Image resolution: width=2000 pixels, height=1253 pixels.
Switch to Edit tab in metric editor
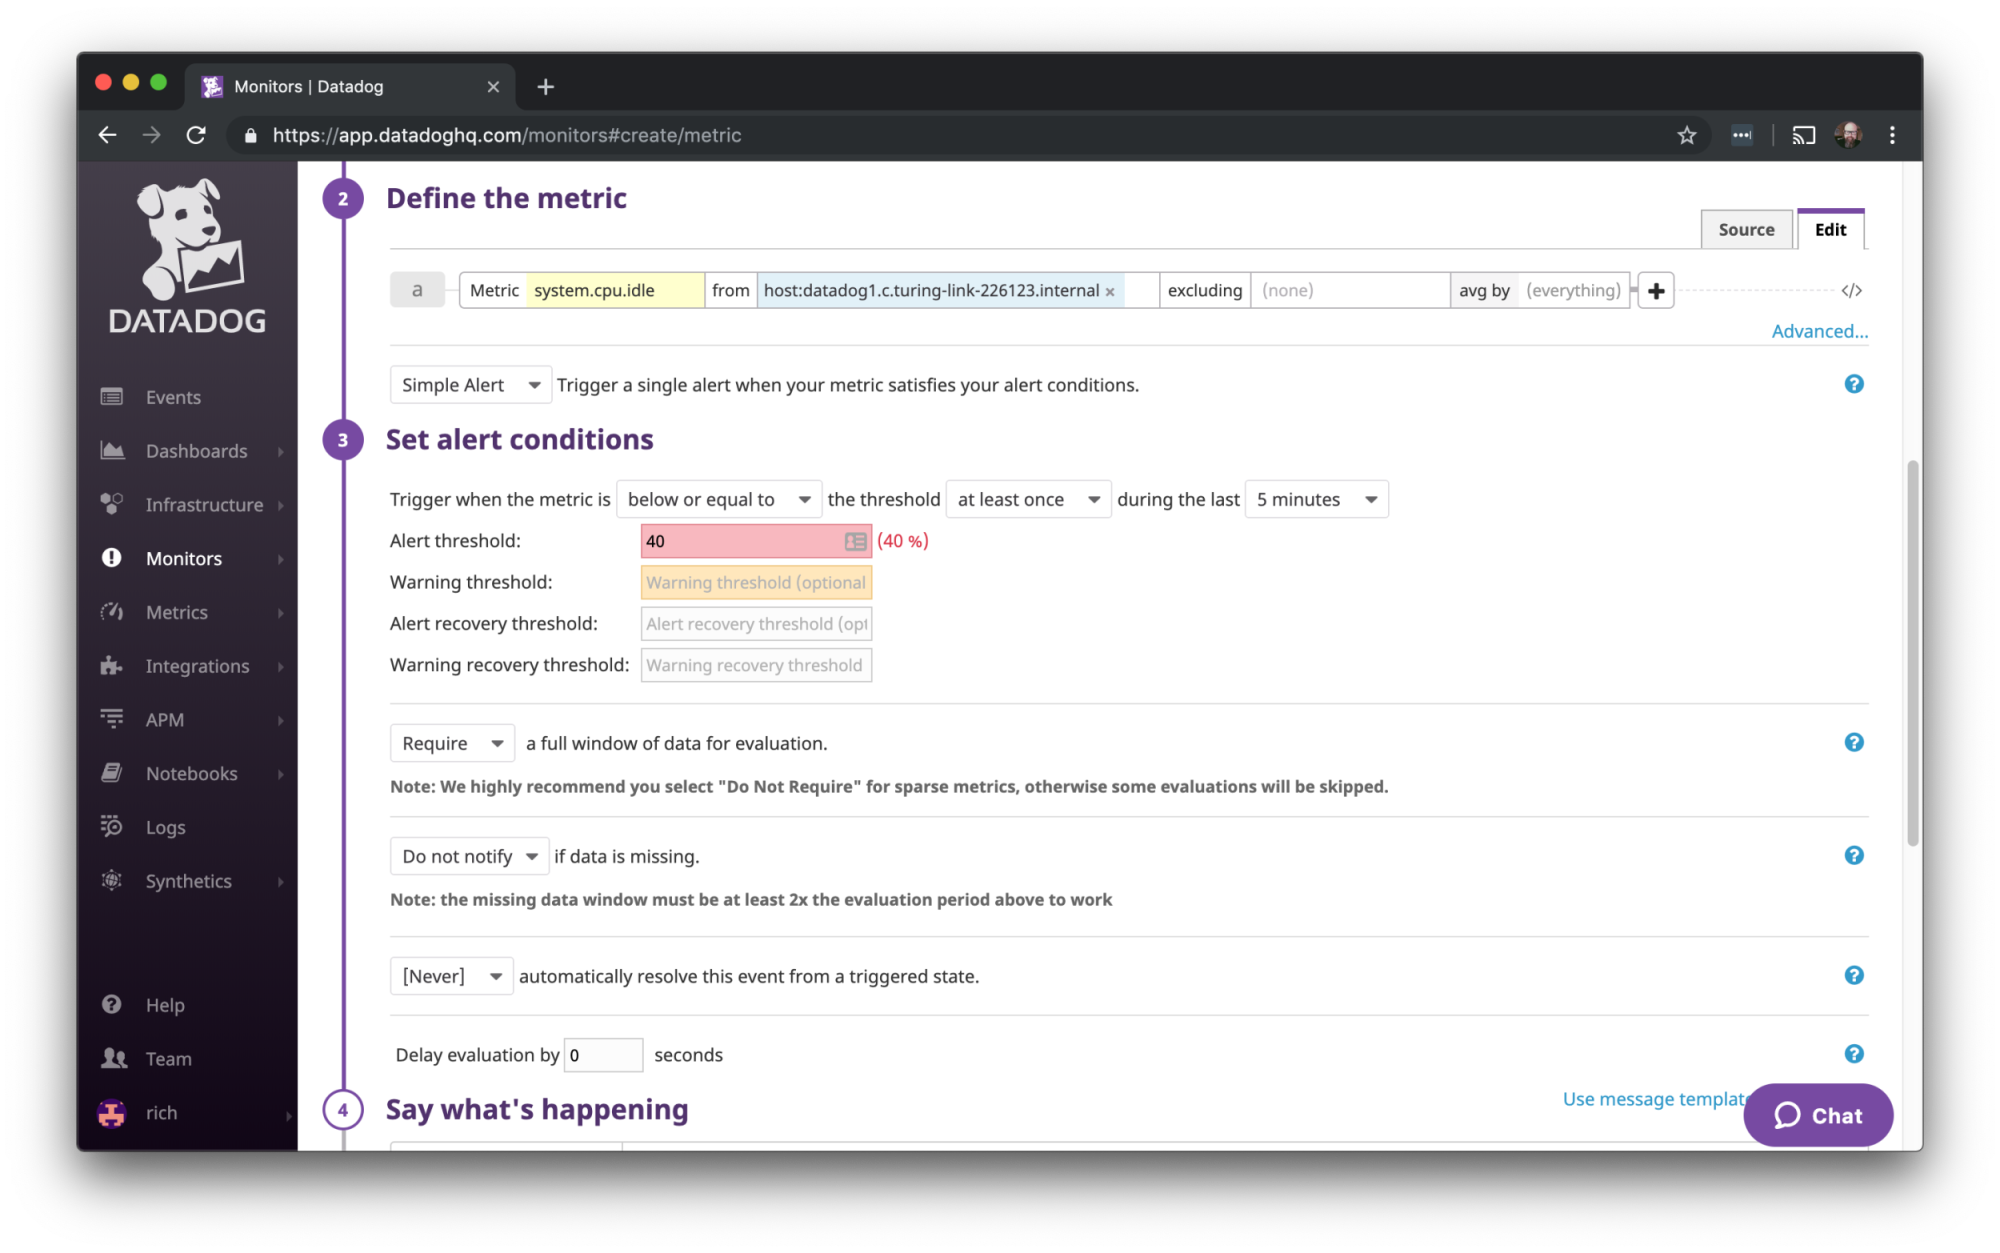(x=1828, y=230)
